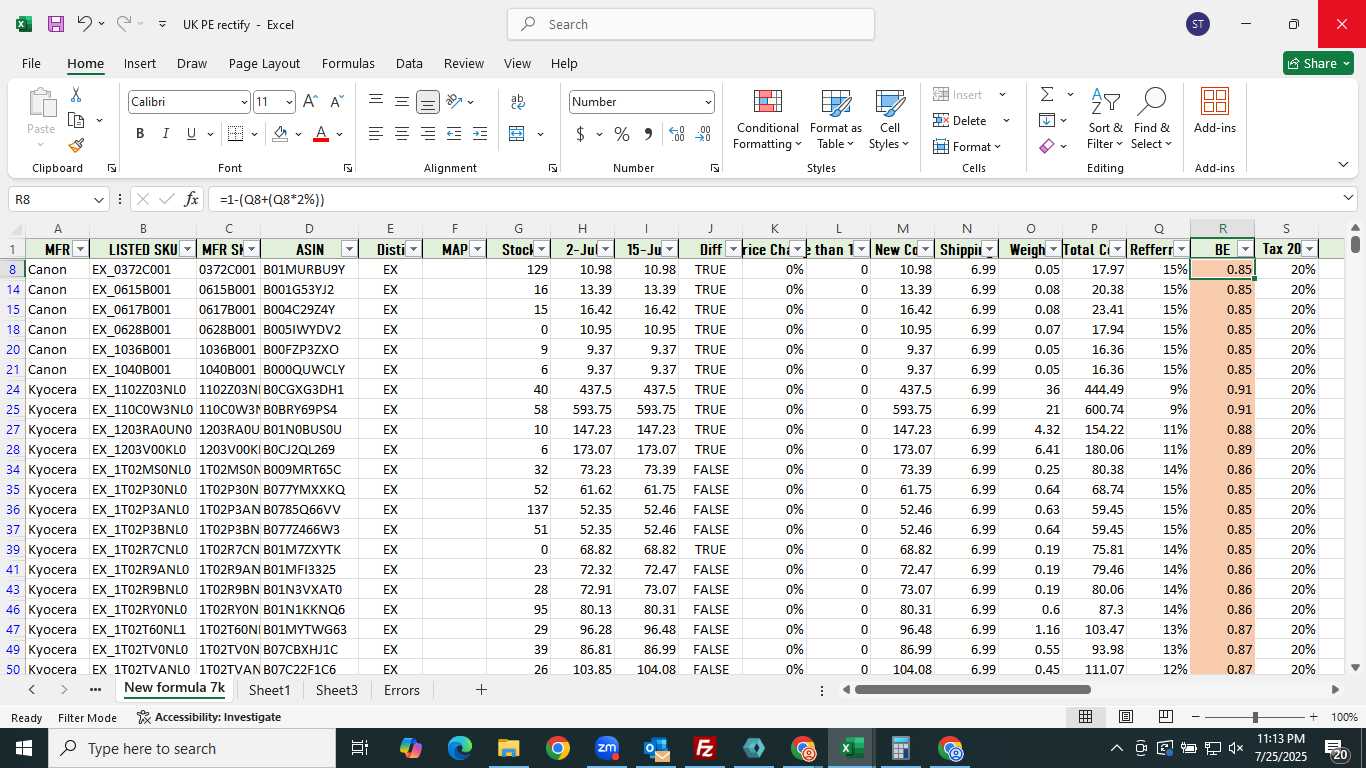Click the Save icon in title bar

[56, 24]
